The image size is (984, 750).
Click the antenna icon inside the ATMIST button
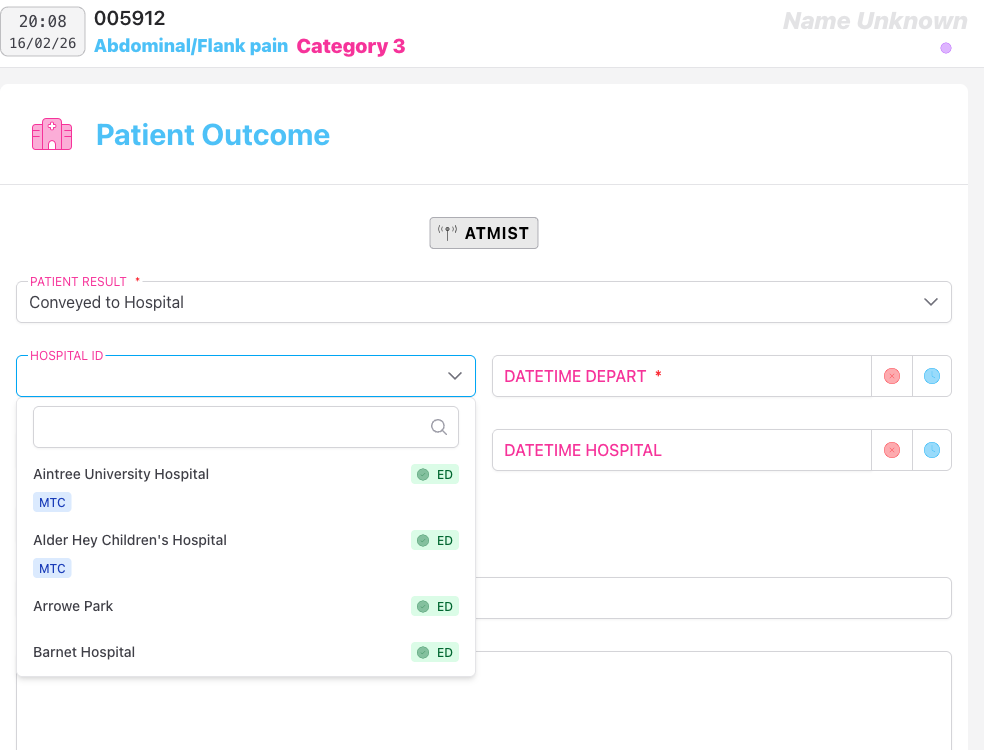click(447, 232)
